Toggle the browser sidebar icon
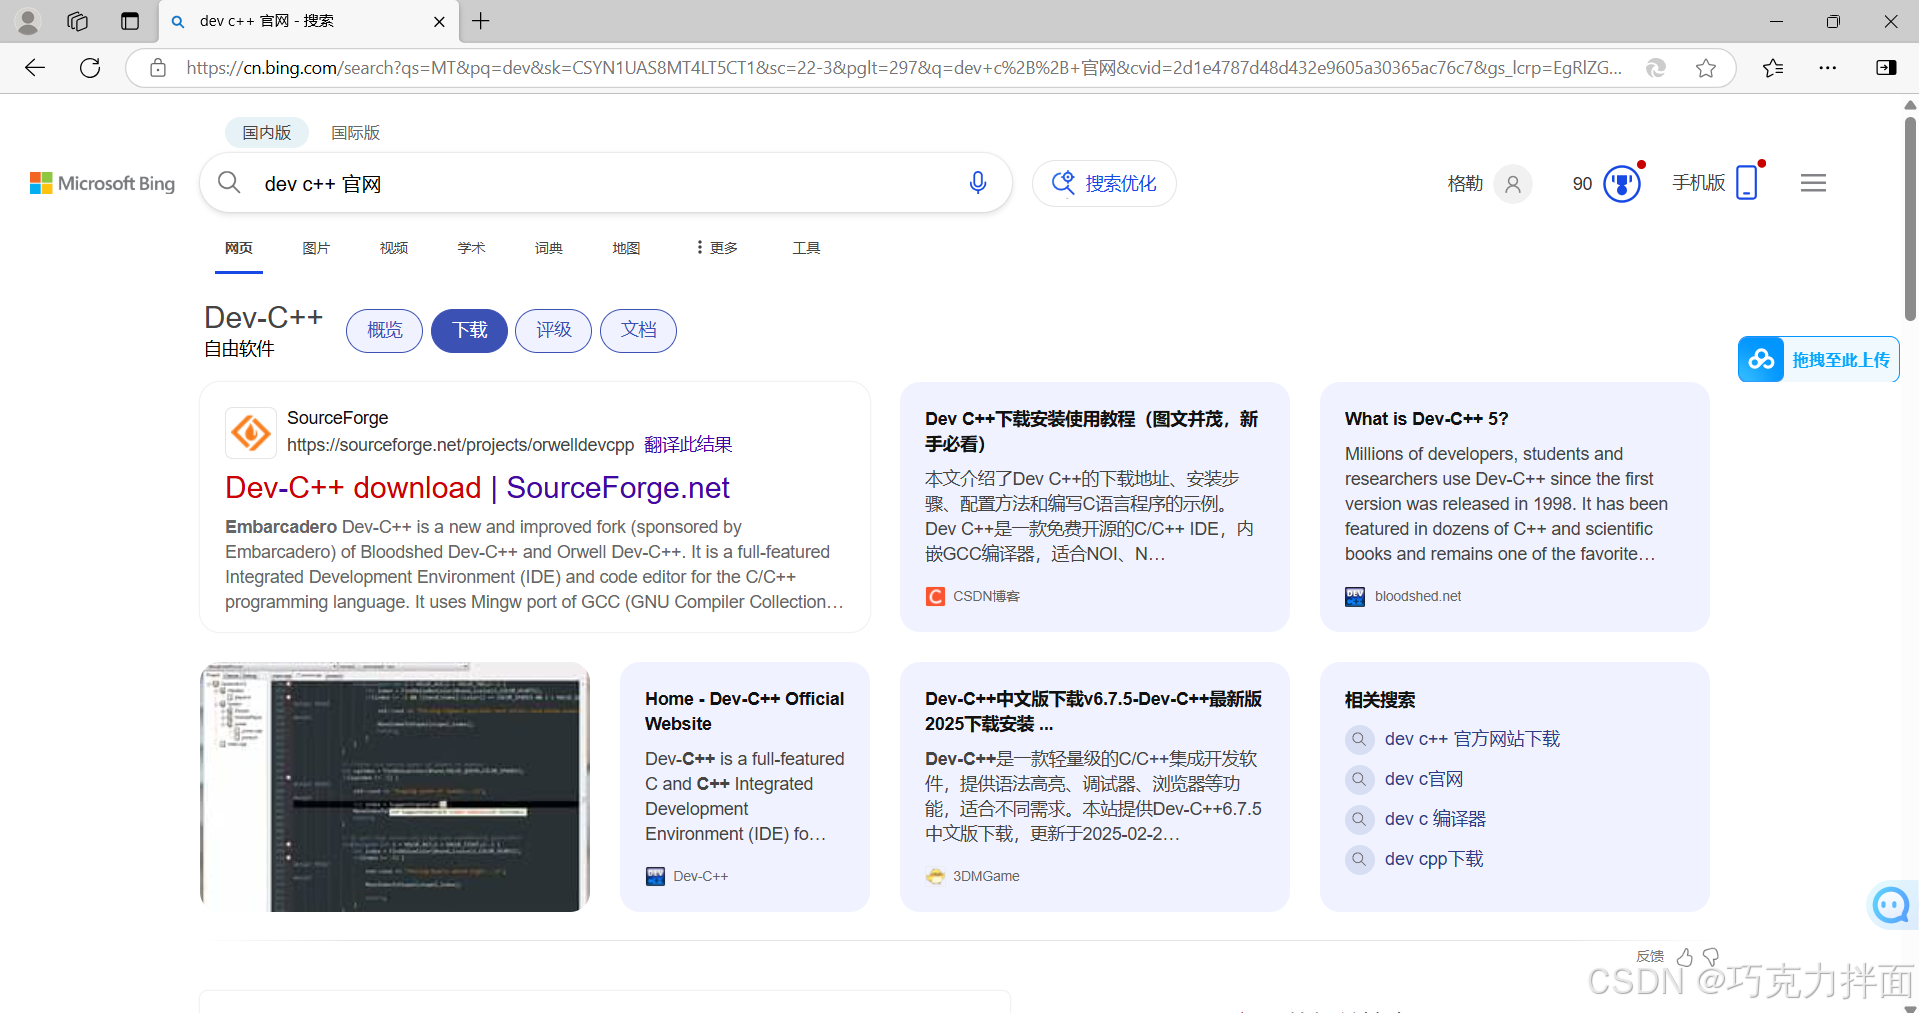This screenshot has width=1919, height=1013. (x=1886, y=68)
